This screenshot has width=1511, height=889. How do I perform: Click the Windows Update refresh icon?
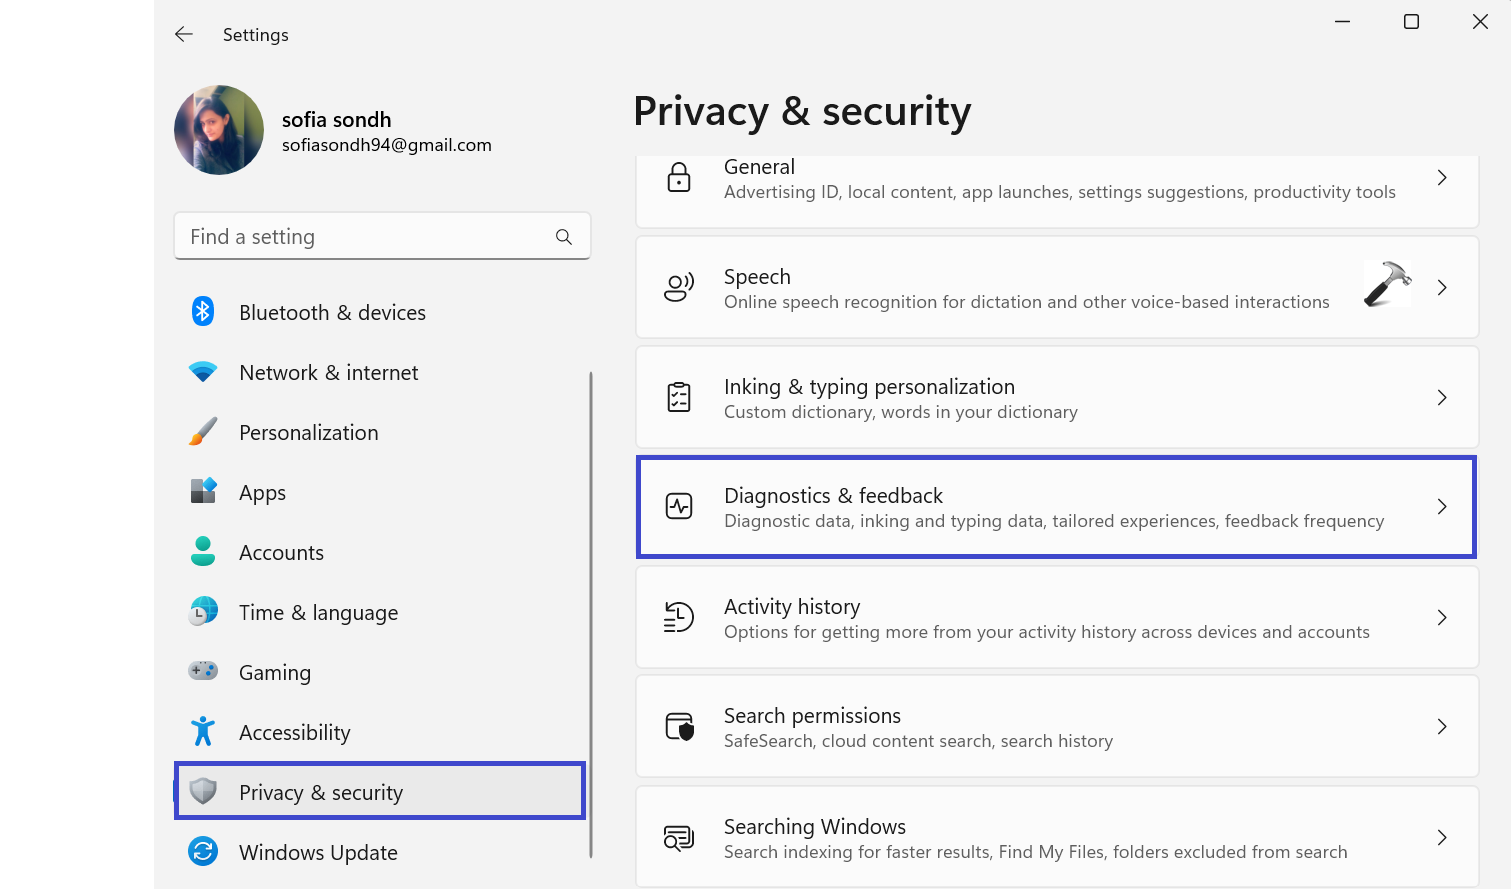[x=203, y=852]
